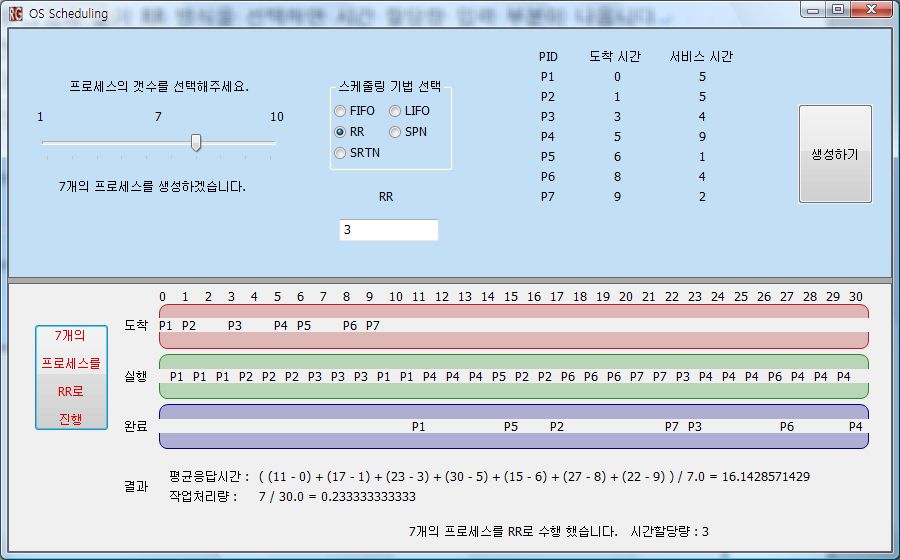Click the '7개의 프로세스를 RR로 진행' button
The width and height of the screenshot is (900, 560).
[71, 377]
